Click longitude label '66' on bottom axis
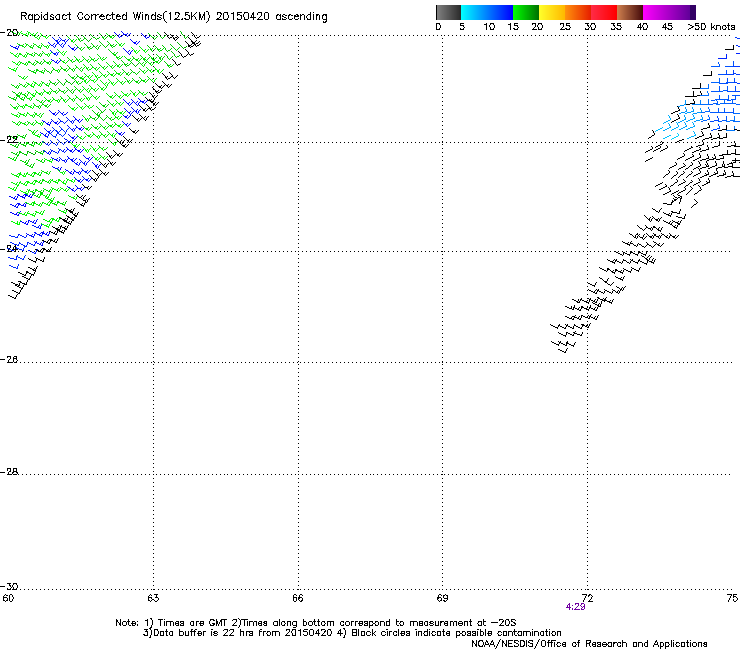 pyautogui.click(x=298, y=599)
